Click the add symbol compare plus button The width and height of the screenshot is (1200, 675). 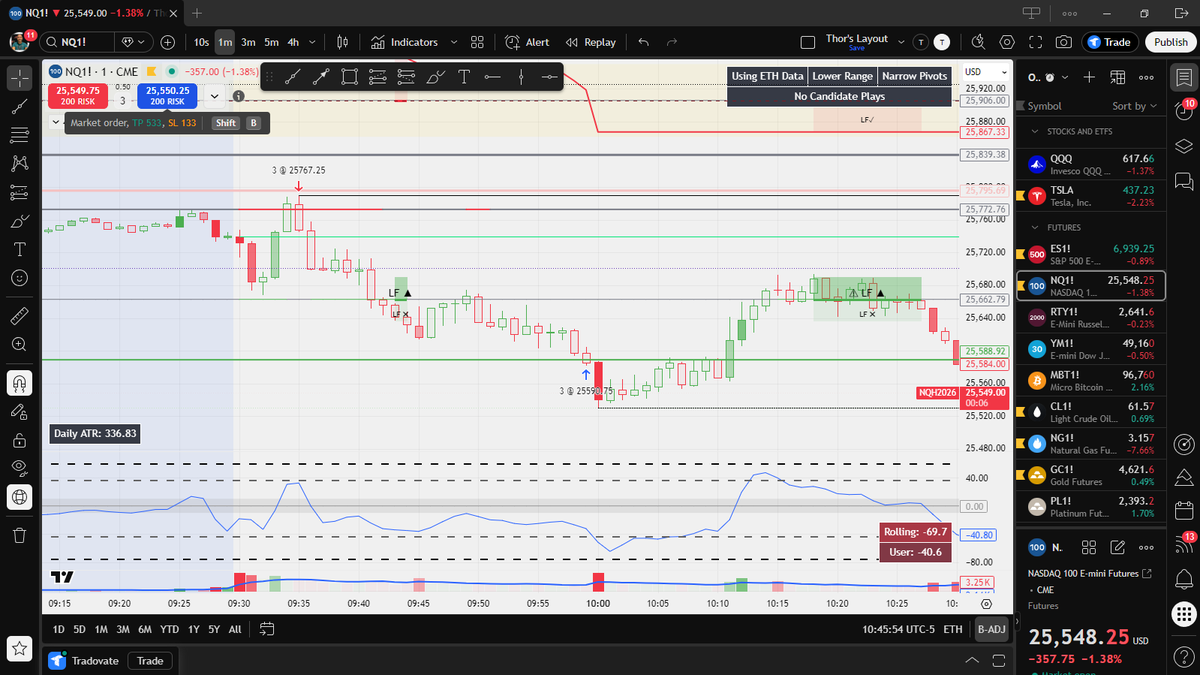[167, 42]
